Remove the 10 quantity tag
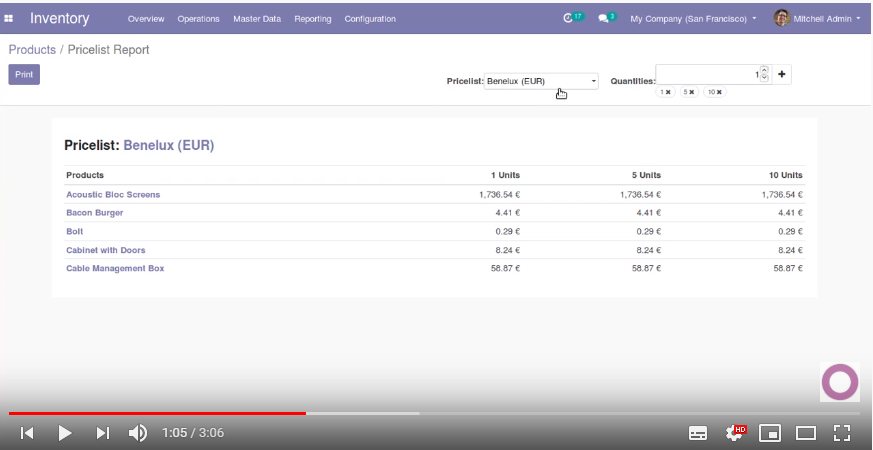The height and width of the screenshot is (450, 873). tap(719, 92)
